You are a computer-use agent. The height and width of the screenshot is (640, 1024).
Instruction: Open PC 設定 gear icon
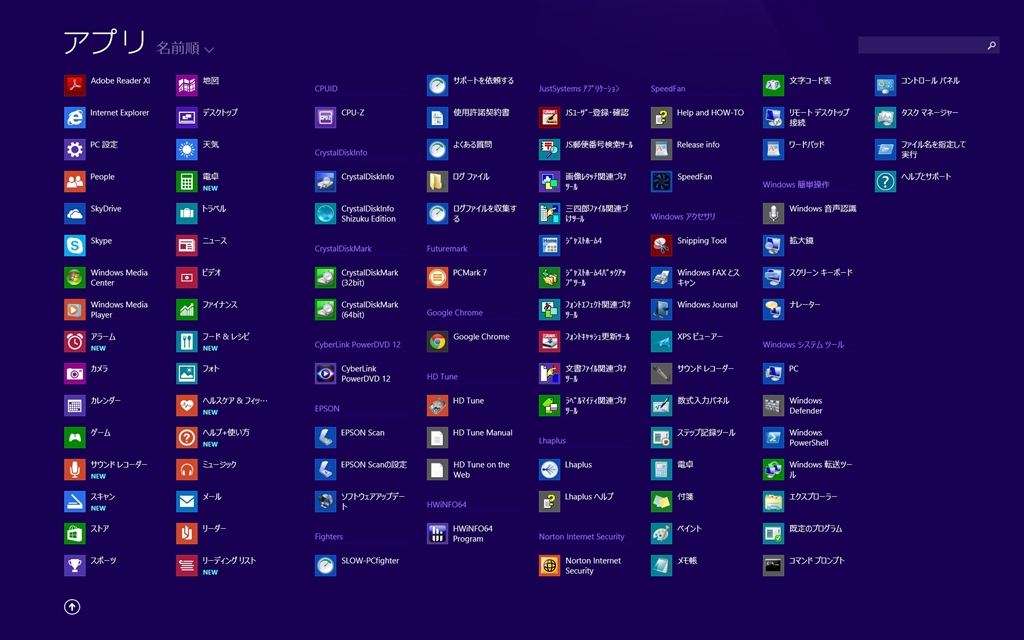tap(74, 150)
